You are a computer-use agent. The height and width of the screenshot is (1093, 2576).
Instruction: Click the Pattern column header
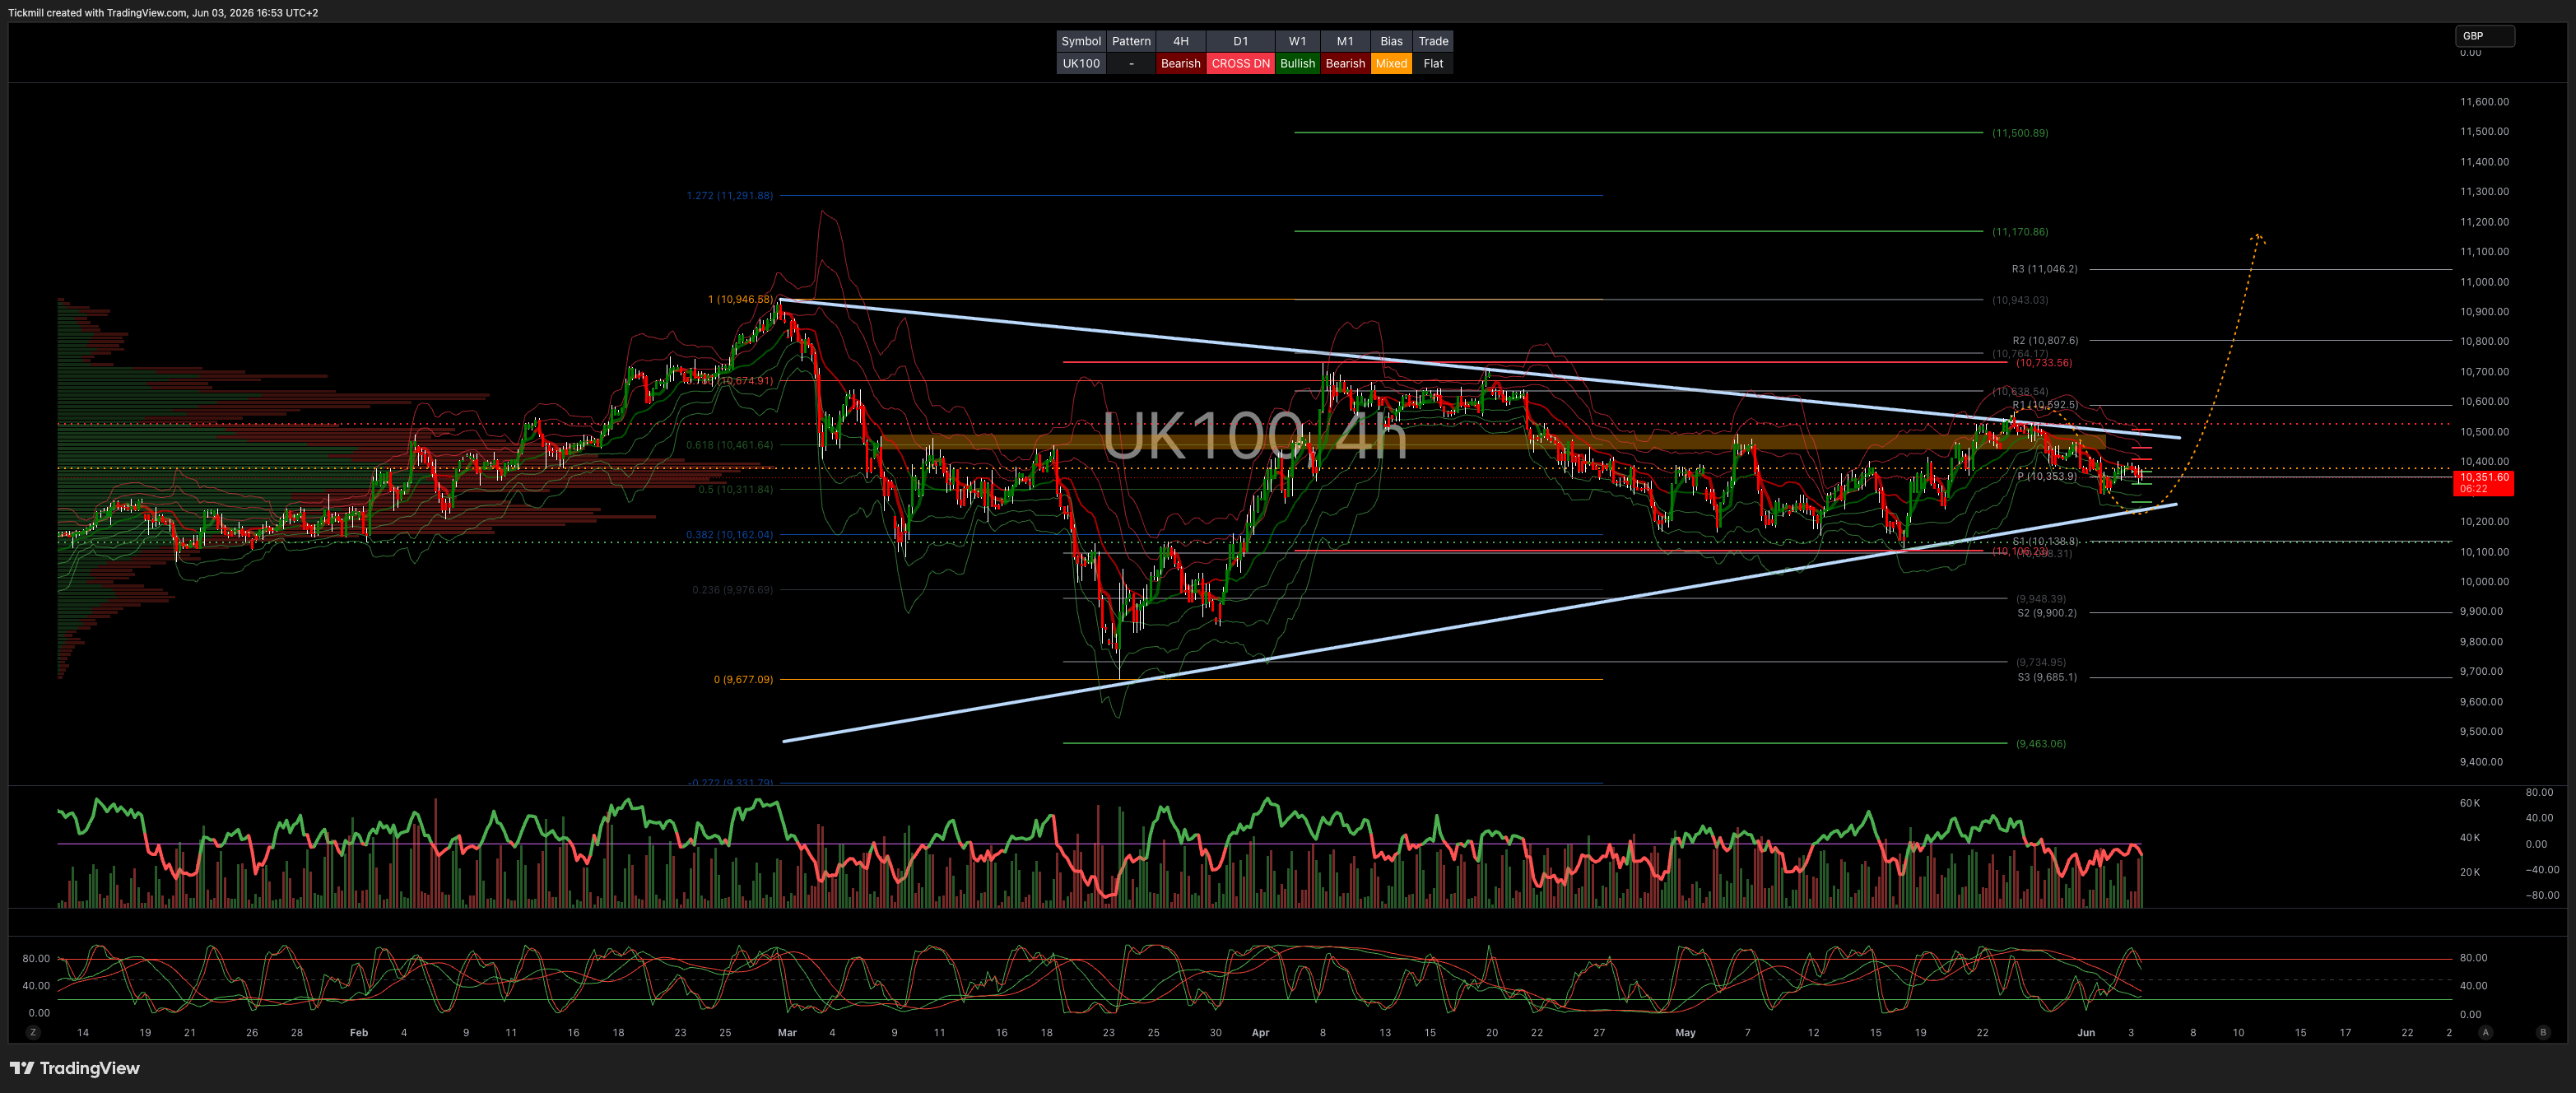click(x=1131, y=41)
